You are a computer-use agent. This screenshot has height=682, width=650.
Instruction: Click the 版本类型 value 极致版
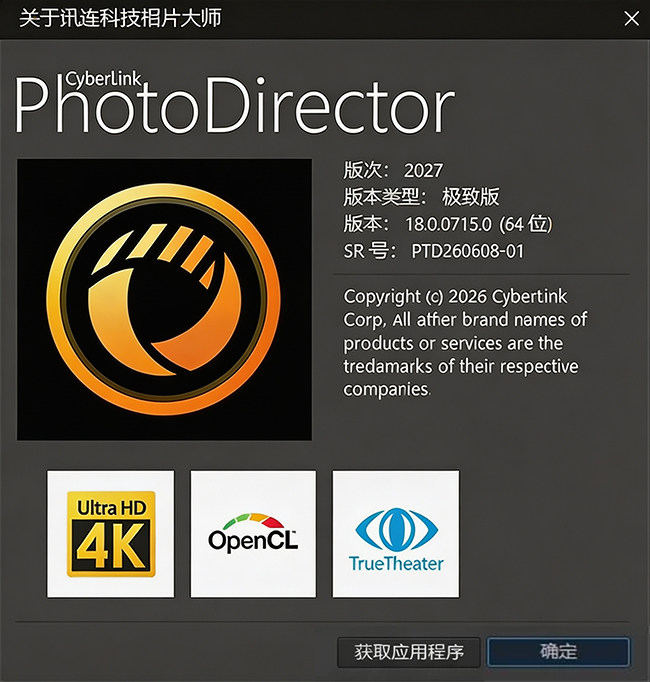coord(471,197)
